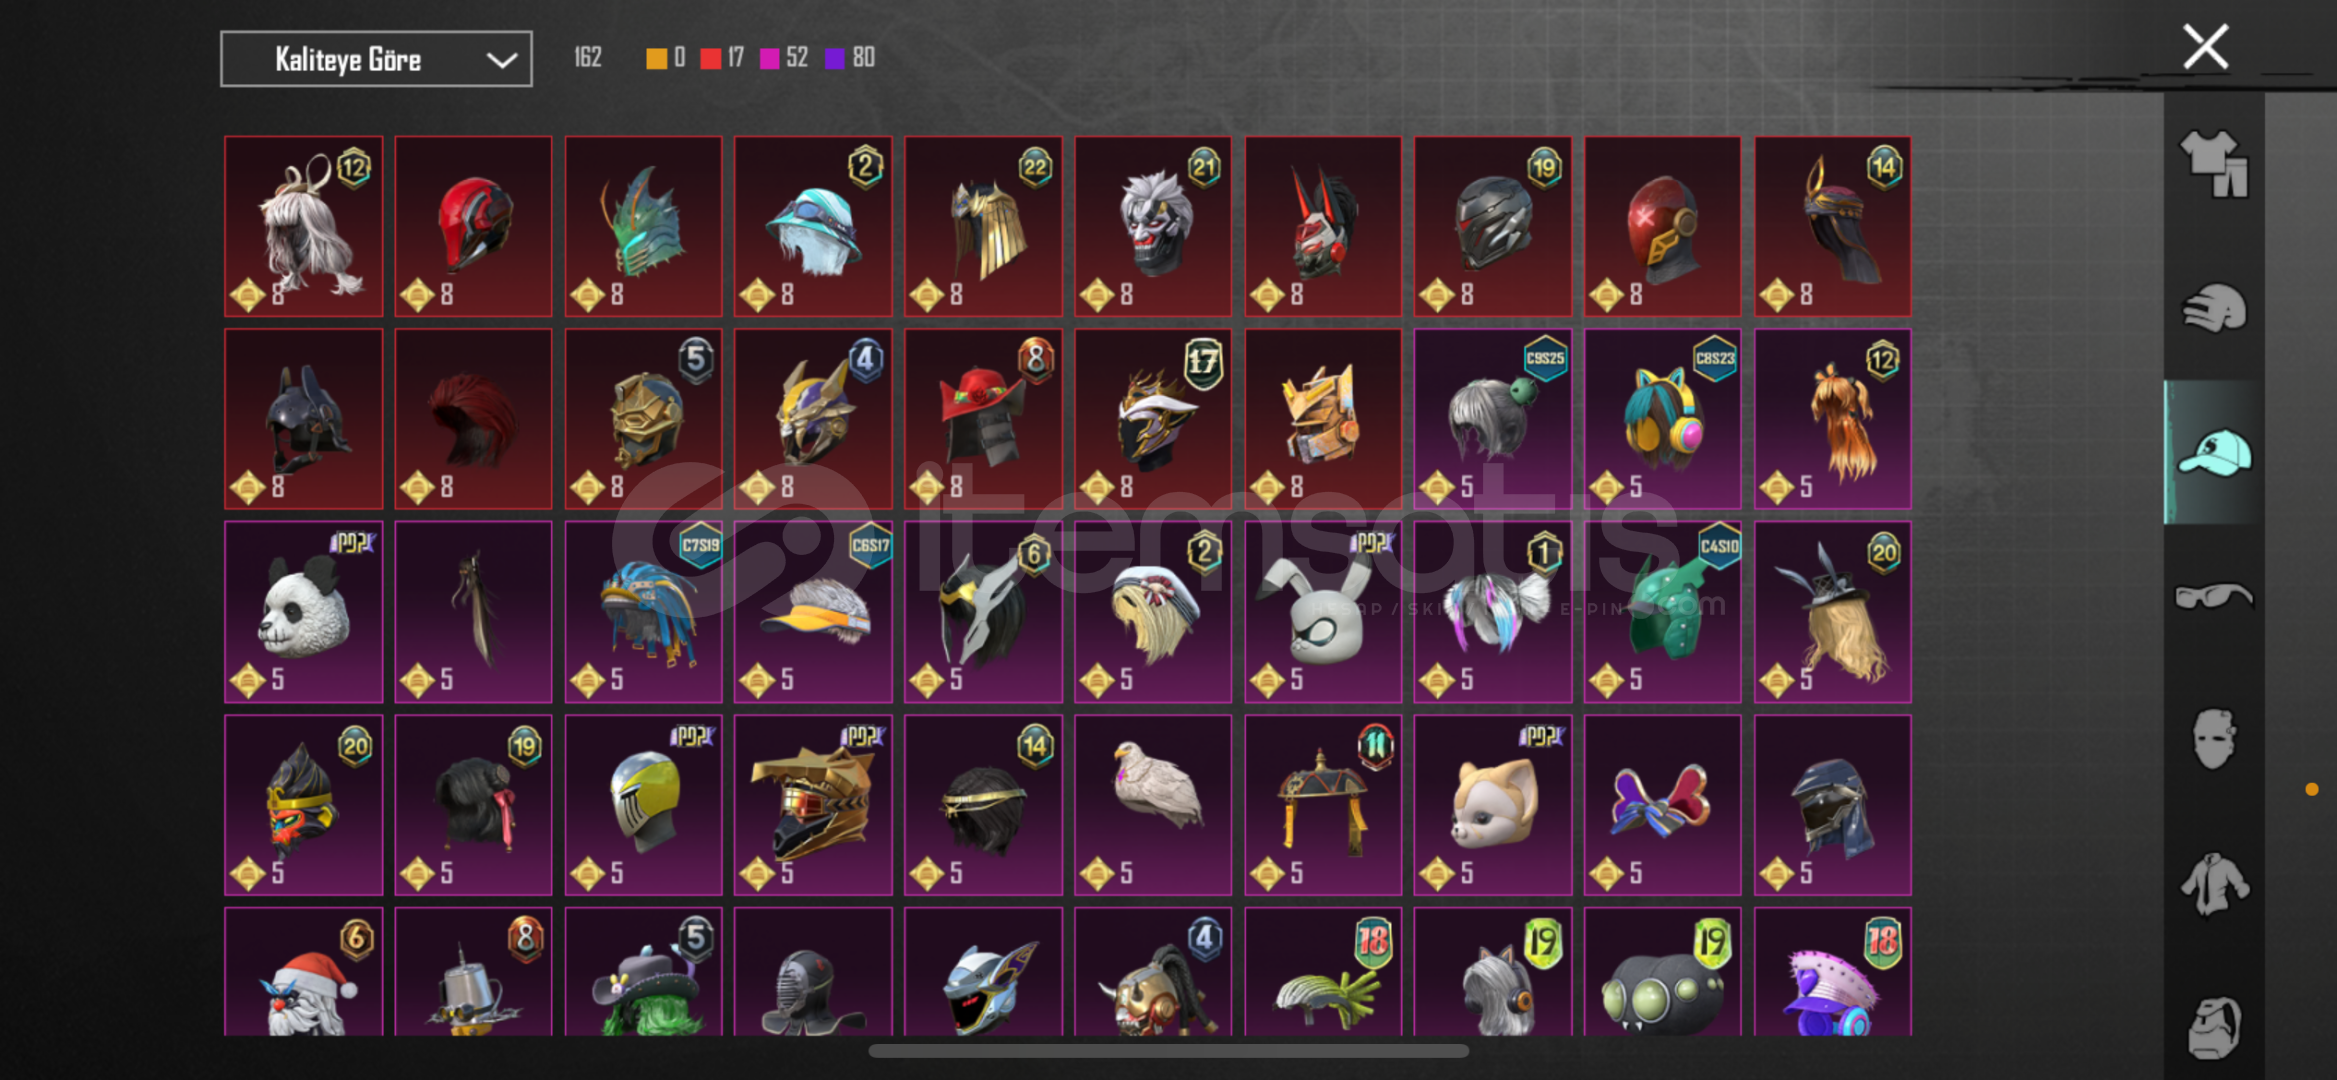
Task: Select the helmet category icon in sidebar
Action: point(2214,307)
